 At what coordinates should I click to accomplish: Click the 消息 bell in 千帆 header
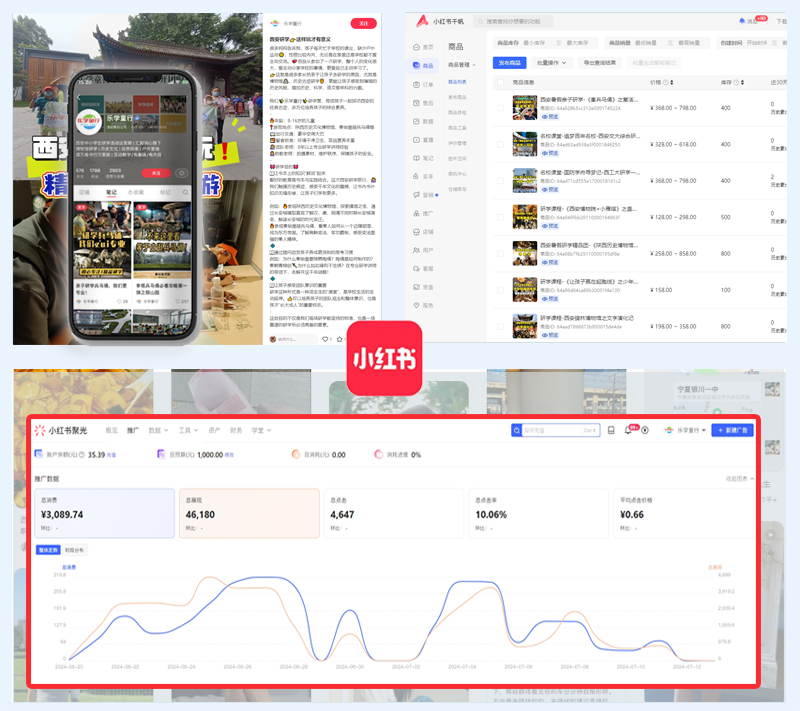(742, 21)
